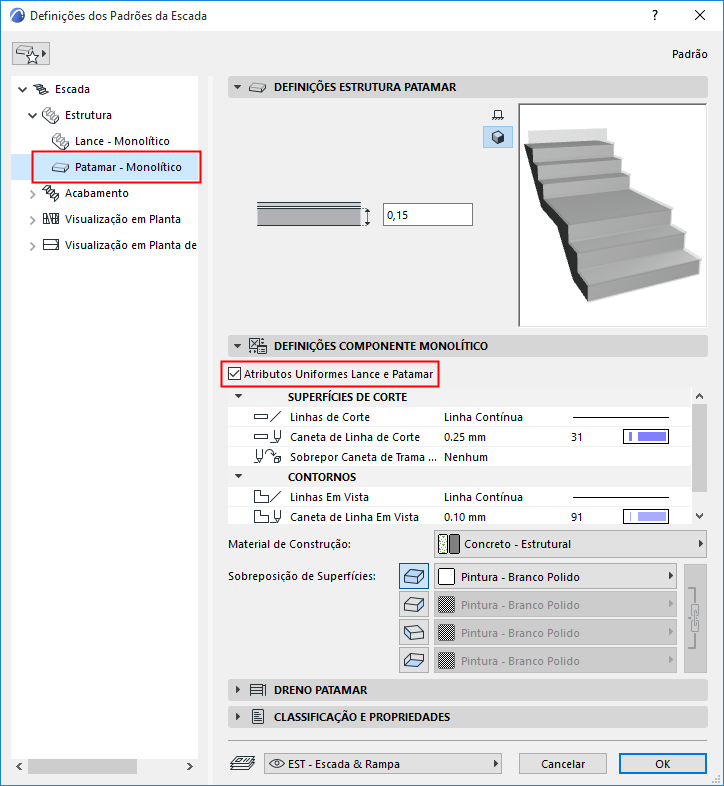
Task: Click the 0.25 mm pen weight value
Action: click(x=465, y=437)
